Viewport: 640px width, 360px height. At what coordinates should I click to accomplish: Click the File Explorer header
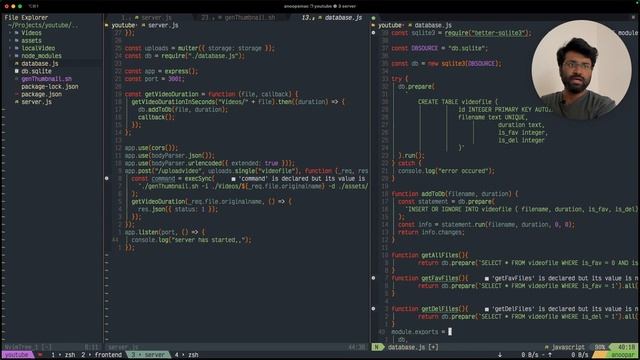coord(26,18)
